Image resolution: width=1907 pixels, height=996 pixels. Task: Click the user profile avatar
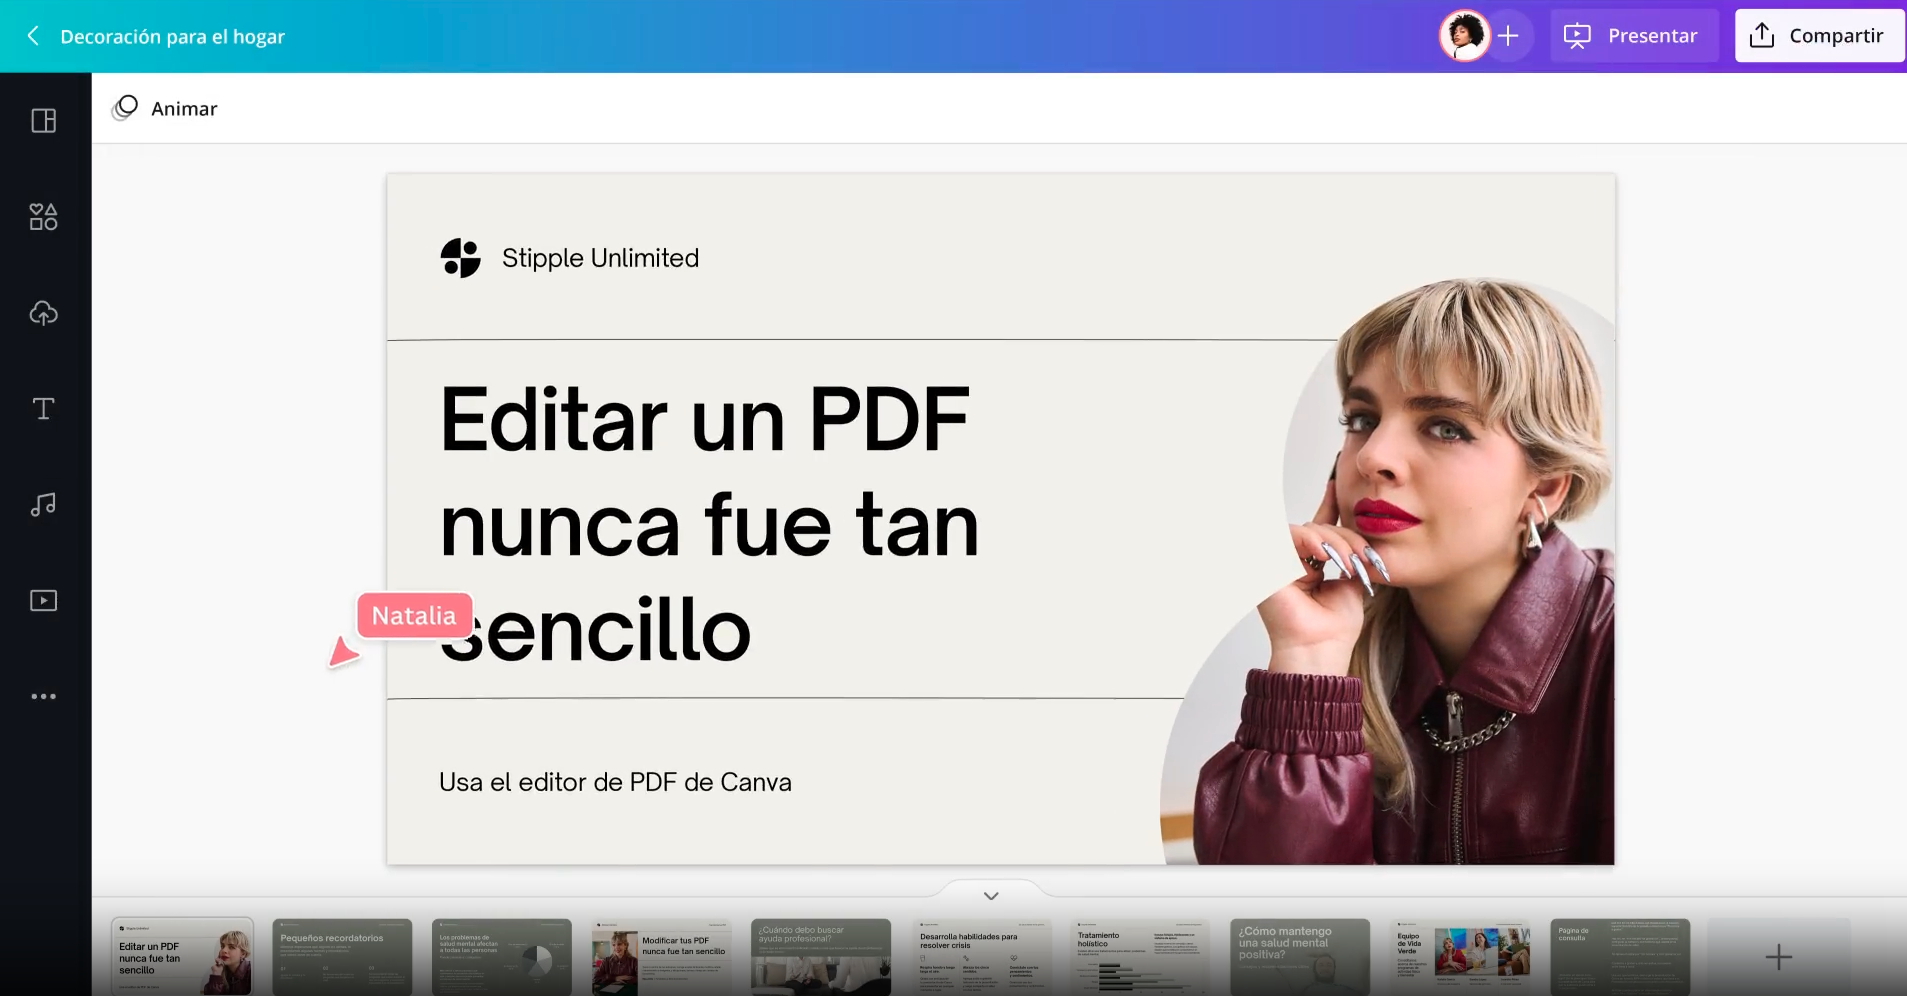coord(1464,36)
